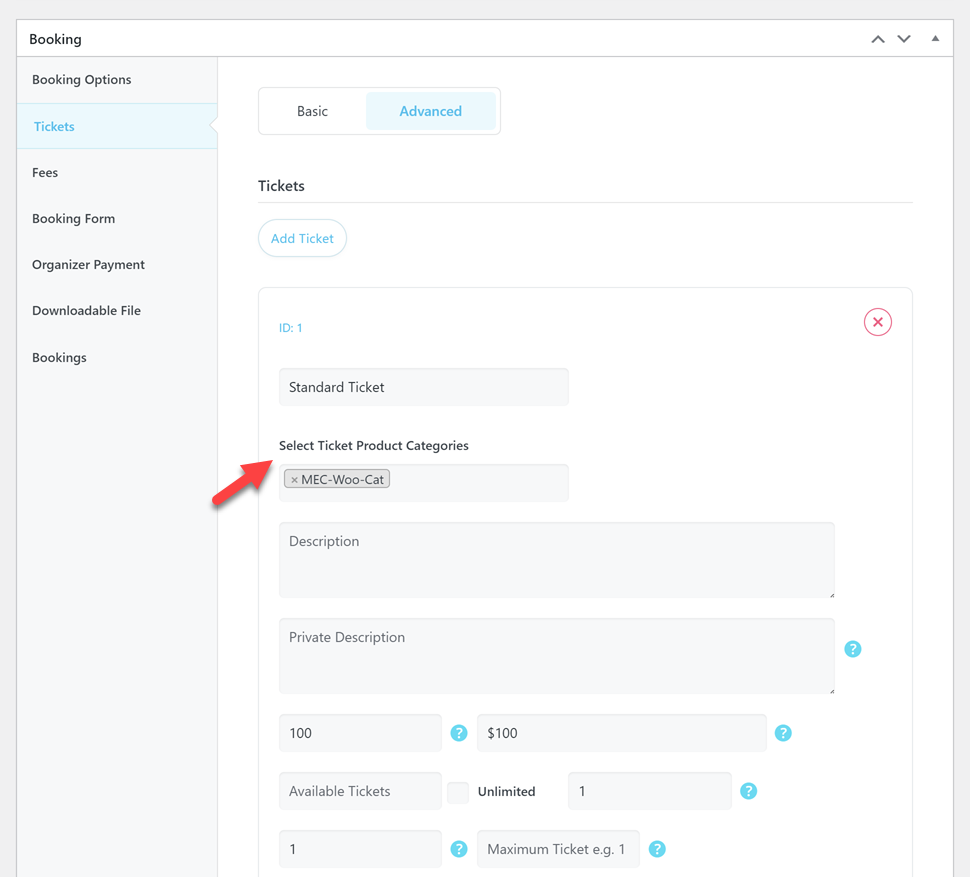Open the Fees section
970x877 pixels.
pos(45,173)
